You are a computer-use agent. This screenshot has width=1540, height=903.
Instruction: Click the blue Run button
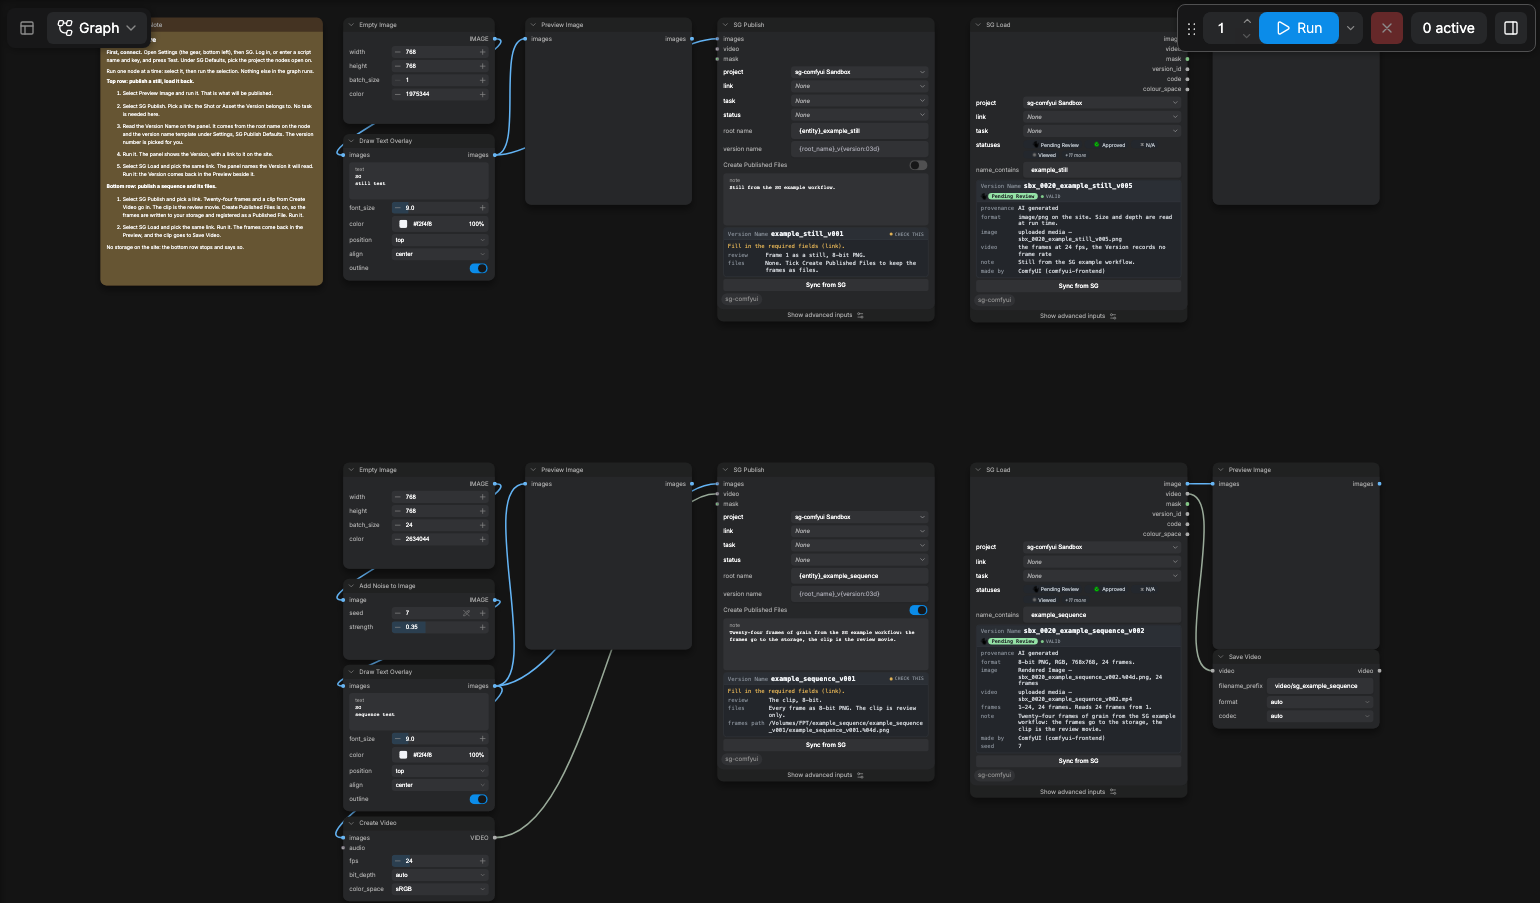click(1299, 28)
